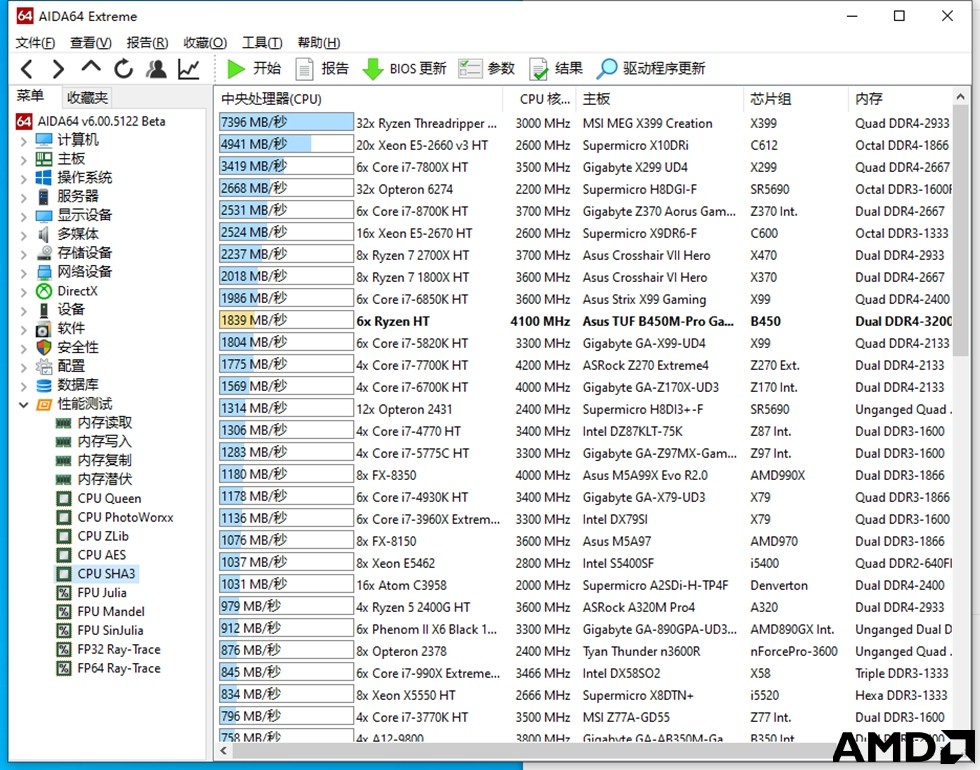Sort by 芯片组 column header
980x770 pixels.
(796, 99)
